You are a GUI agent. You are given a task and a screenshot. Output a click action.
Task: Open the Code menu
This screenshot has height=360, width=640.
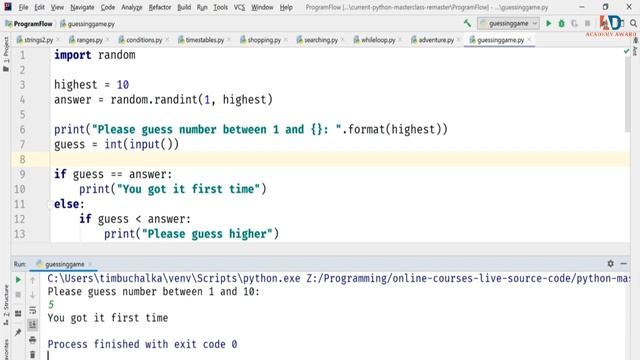(x=108, y=7)
